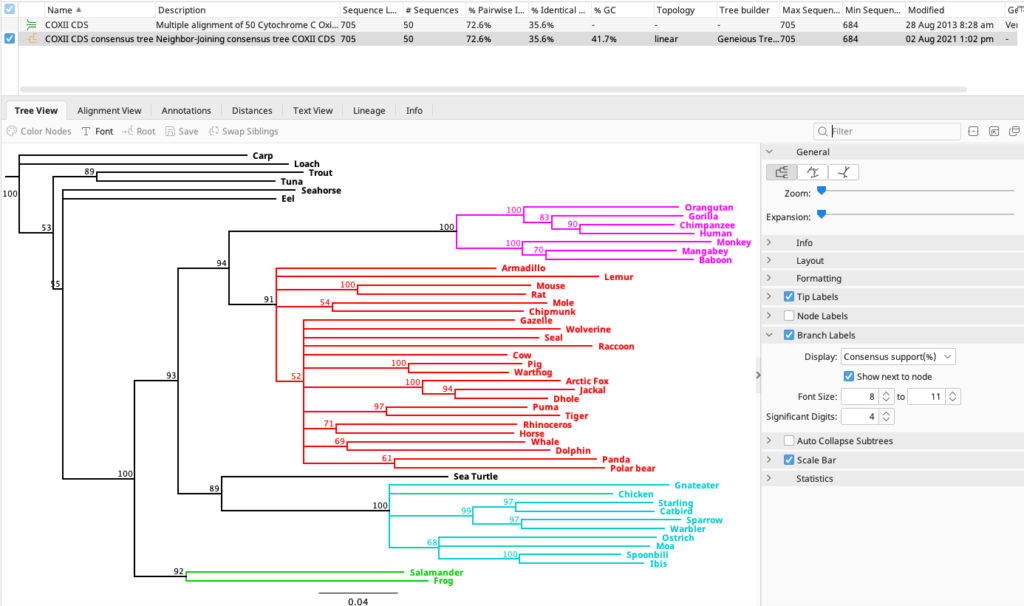
Task: Click the collapse-view minus icon beside Filter
Action: click(973, 131)
